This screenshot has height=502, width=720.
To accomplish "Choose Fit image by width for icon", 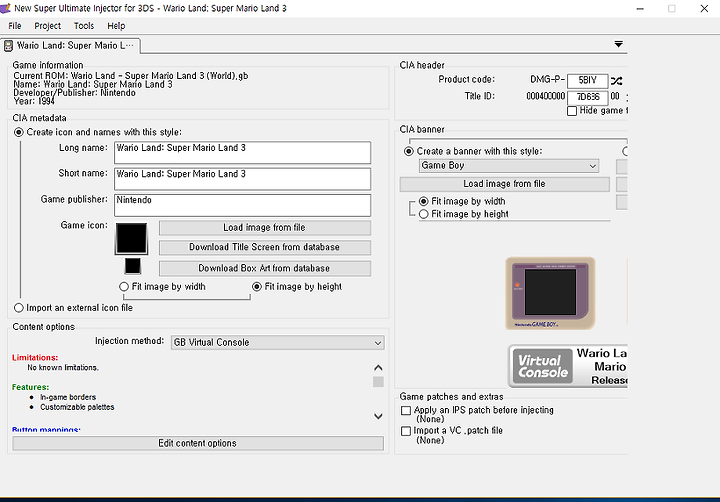I will [162, 287].
